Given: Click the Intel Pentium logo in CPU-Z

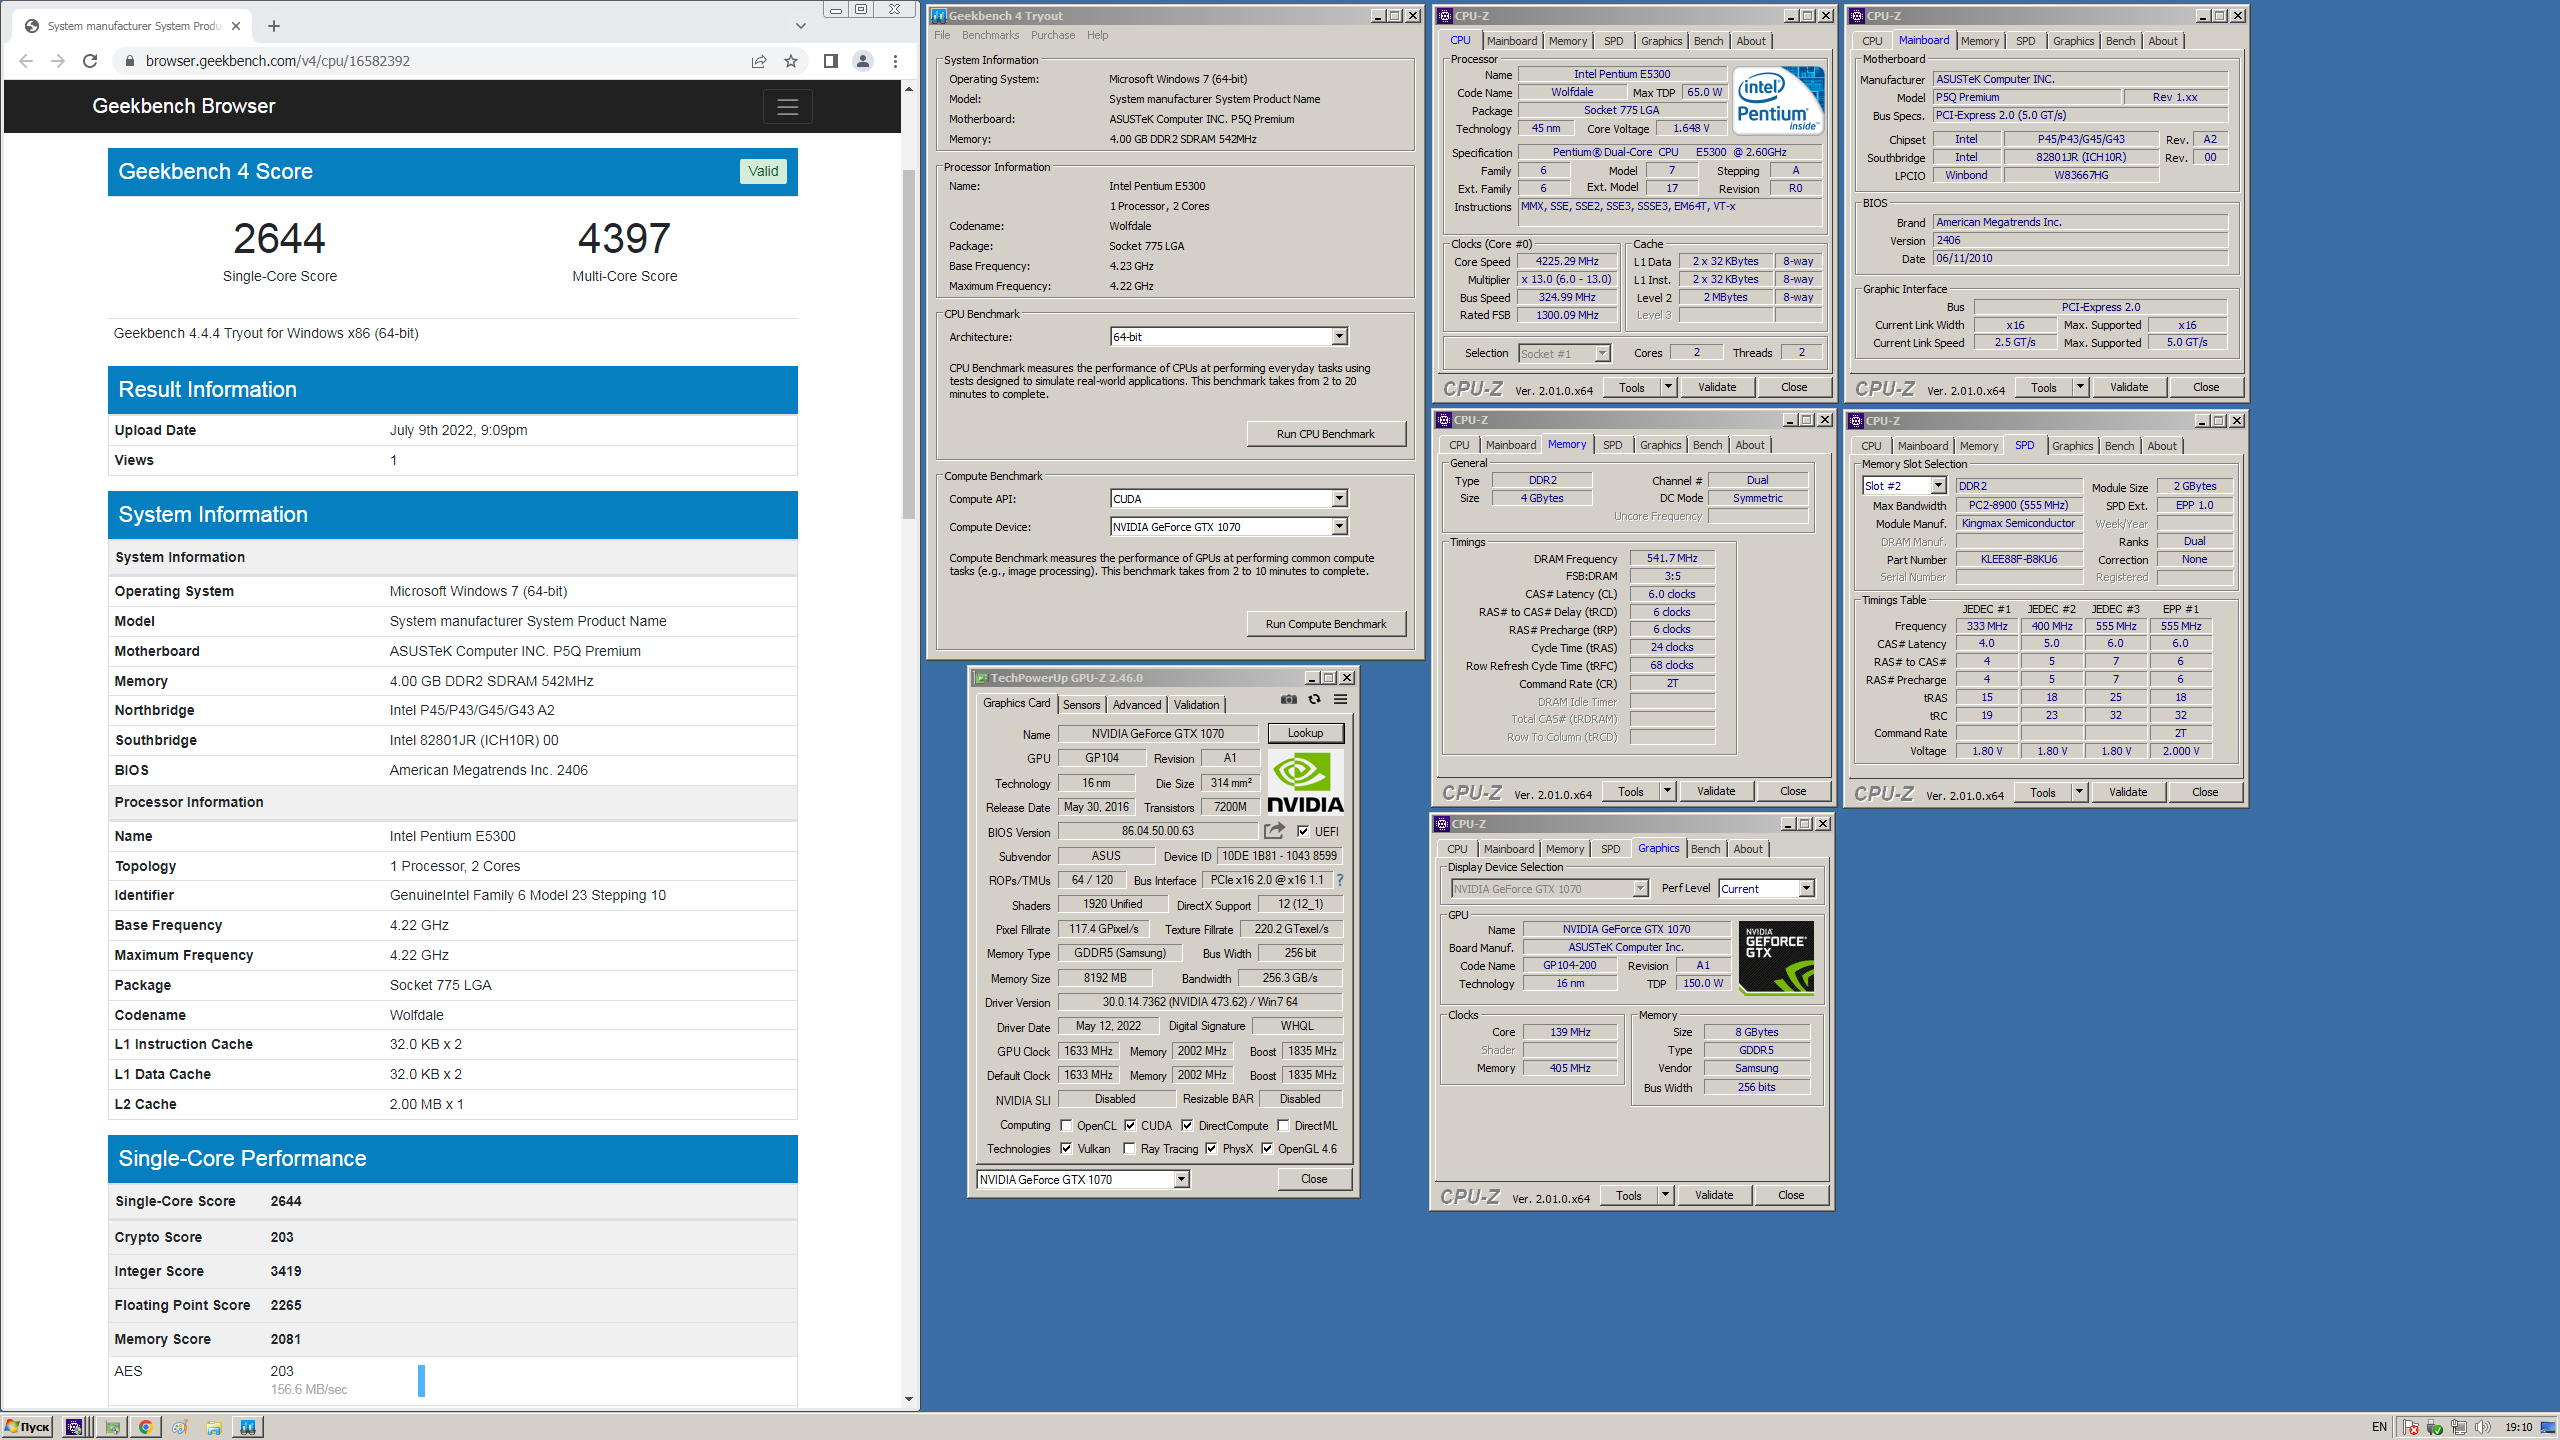Looking at the screenshot, I should (x=1778, y=100).
